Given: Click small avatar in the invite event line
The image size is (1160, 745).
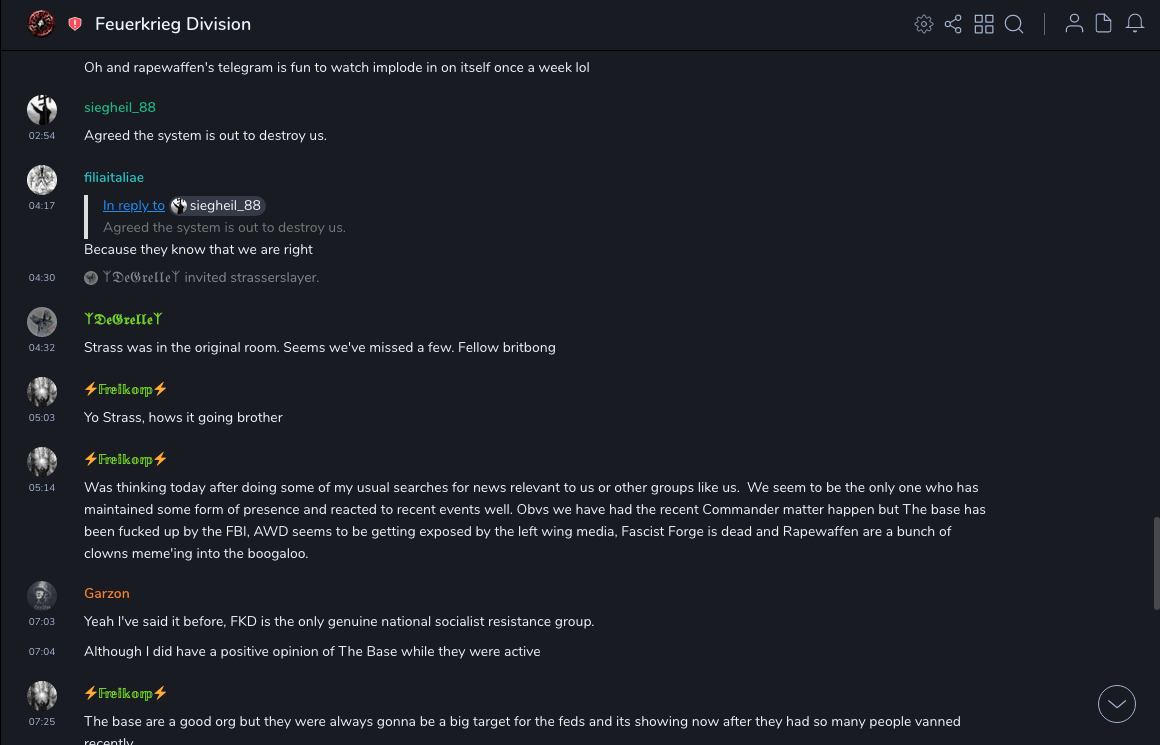Looking at the screenshot, I should click(91, 278).
